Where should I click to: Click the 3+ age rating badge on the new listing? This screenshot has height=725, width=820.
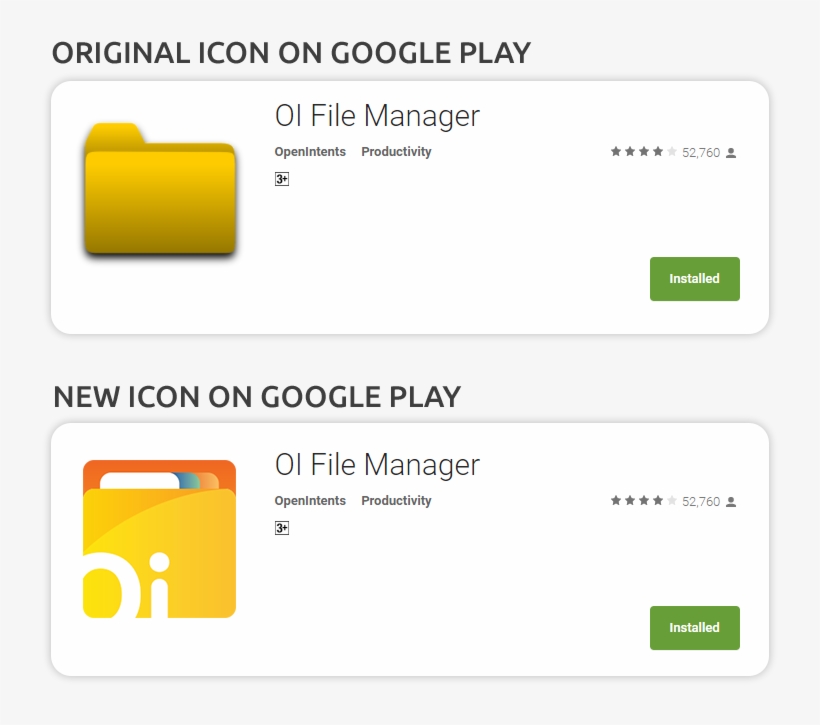point(281,528)
